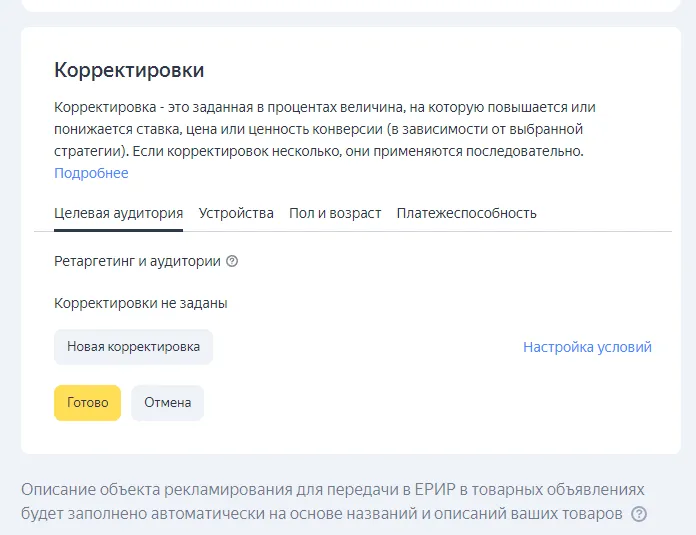The height and width of the screenshot is (535, 696).
Task: Confirm with the Готово button
Action: click(87, 403)
